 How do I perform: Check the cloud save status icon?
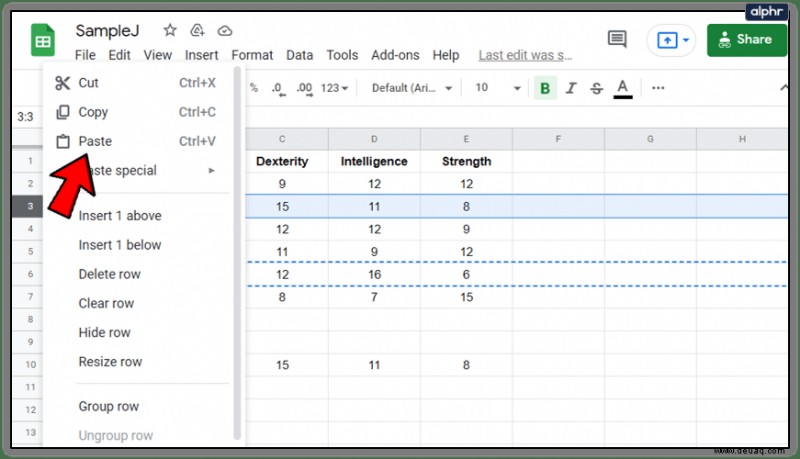(225, 31)
